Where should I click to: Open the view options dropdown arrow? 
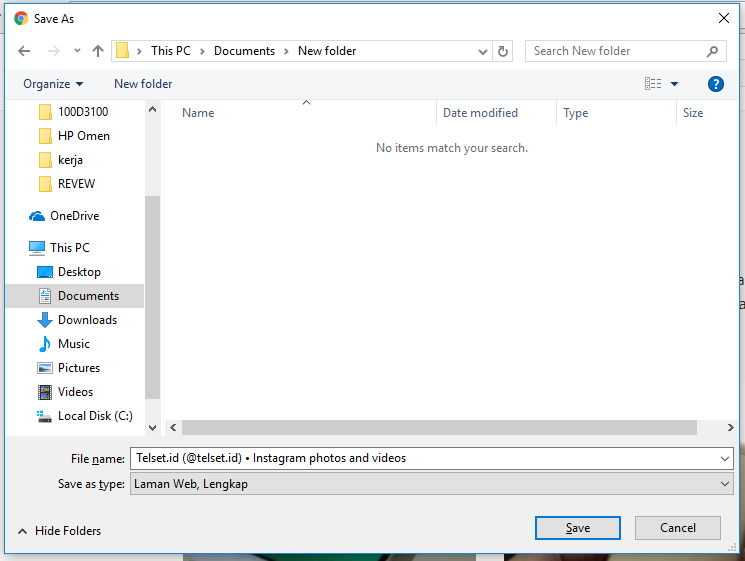point(675,84)
